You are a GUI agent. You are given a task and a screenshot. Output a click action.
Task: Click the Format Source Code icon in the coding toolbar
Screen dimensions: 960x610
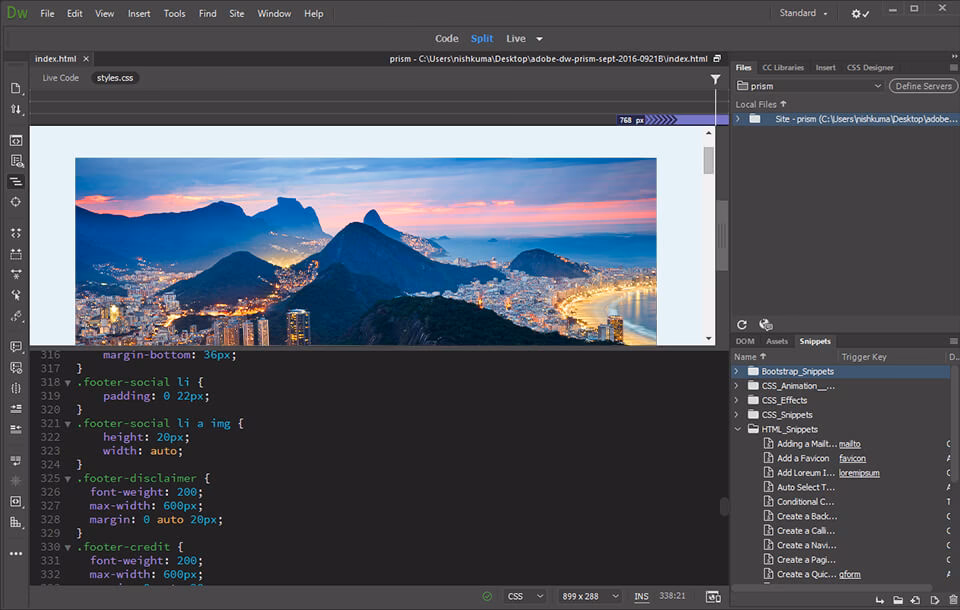[x=15, y=182]
